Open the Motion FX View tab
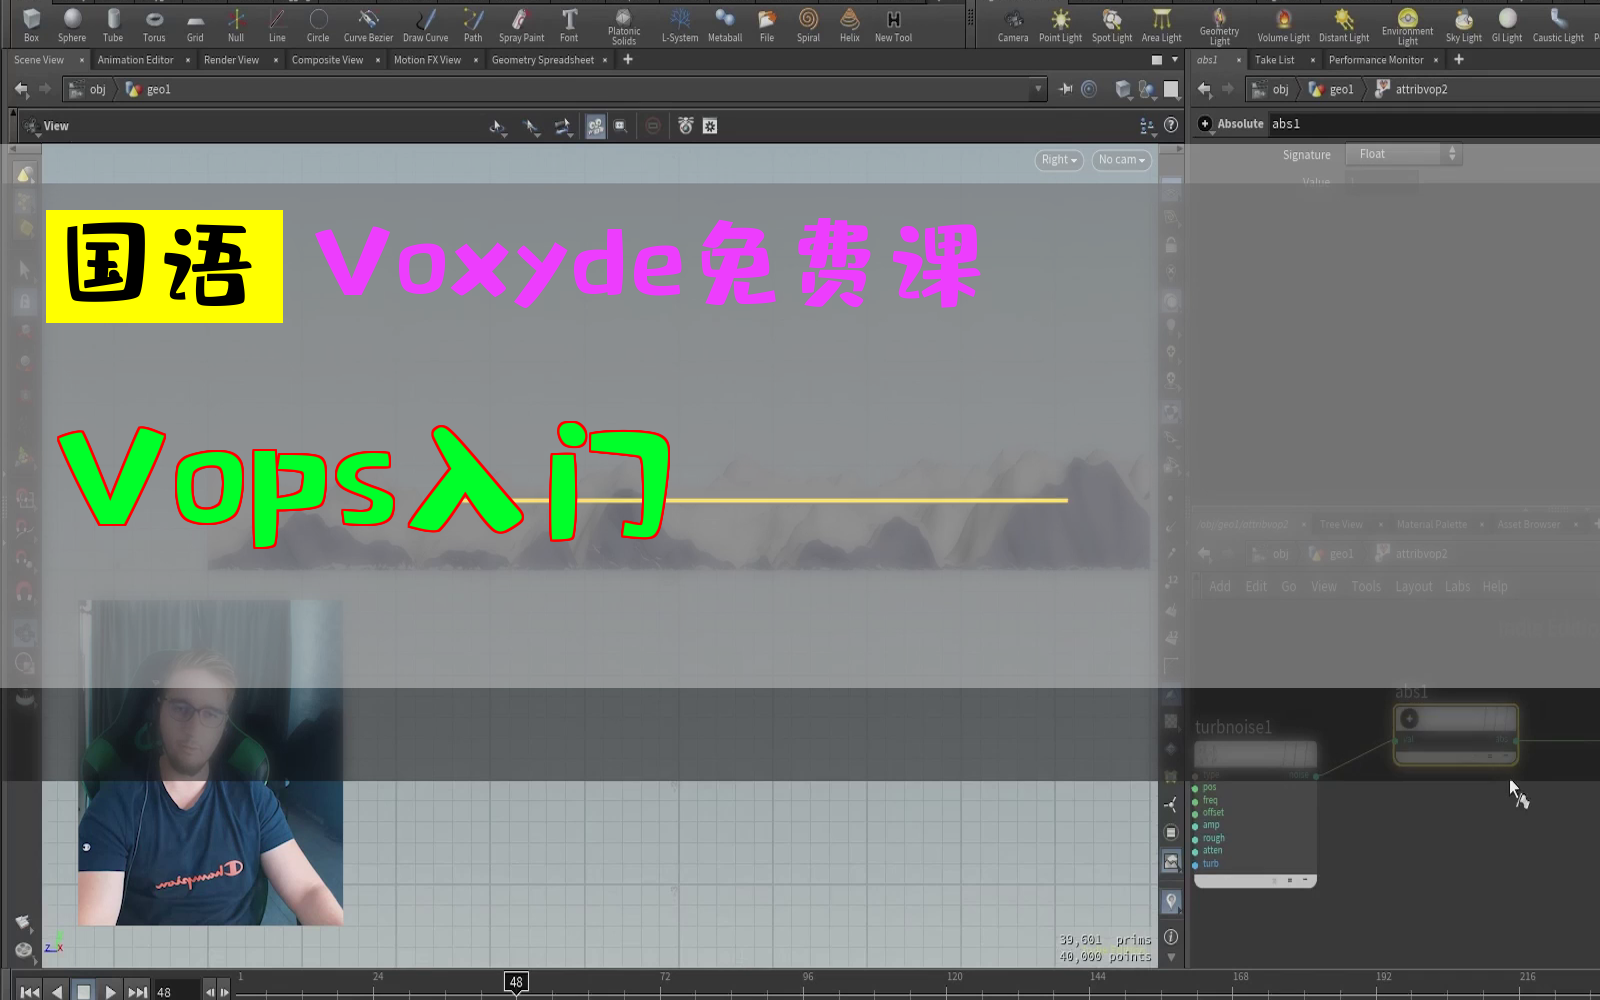The image size is (1600, 1000). click(x=427, y=60)
